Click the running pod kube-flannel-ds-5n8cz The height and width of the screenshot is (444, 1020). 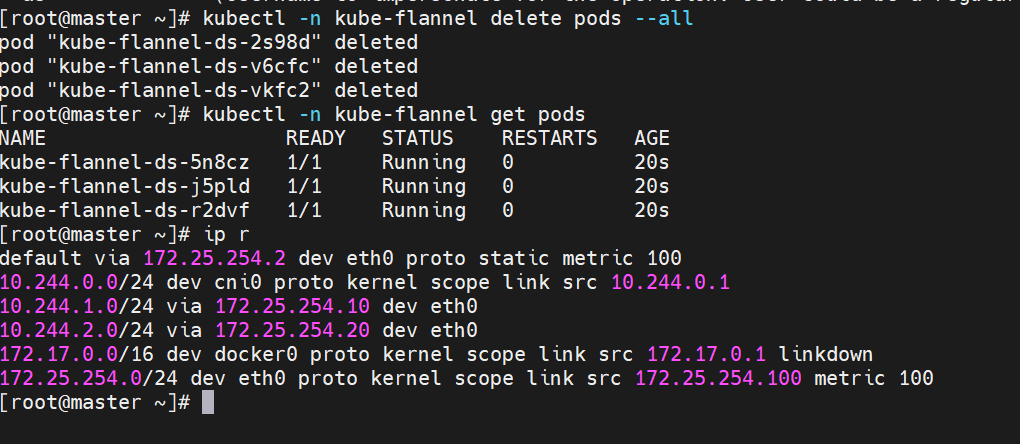pos(125,163)
